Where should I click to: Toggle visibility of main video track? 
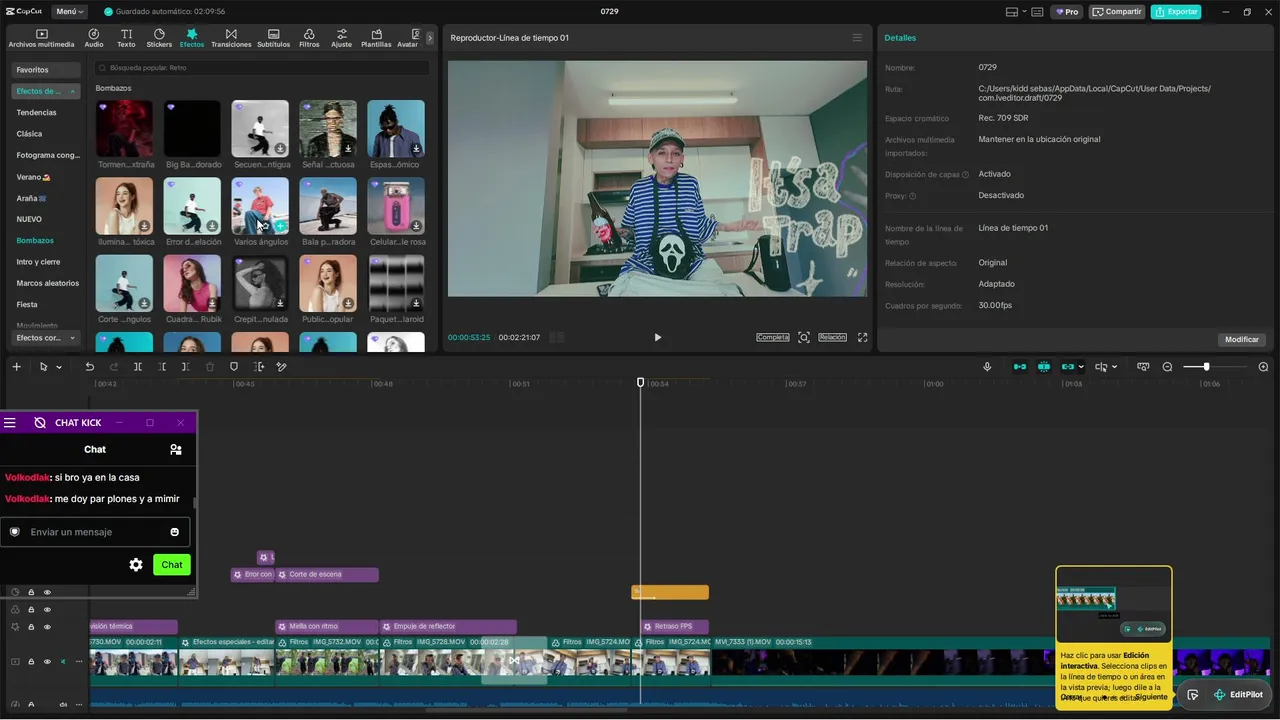pyautogui.click(x=47, y=662)
